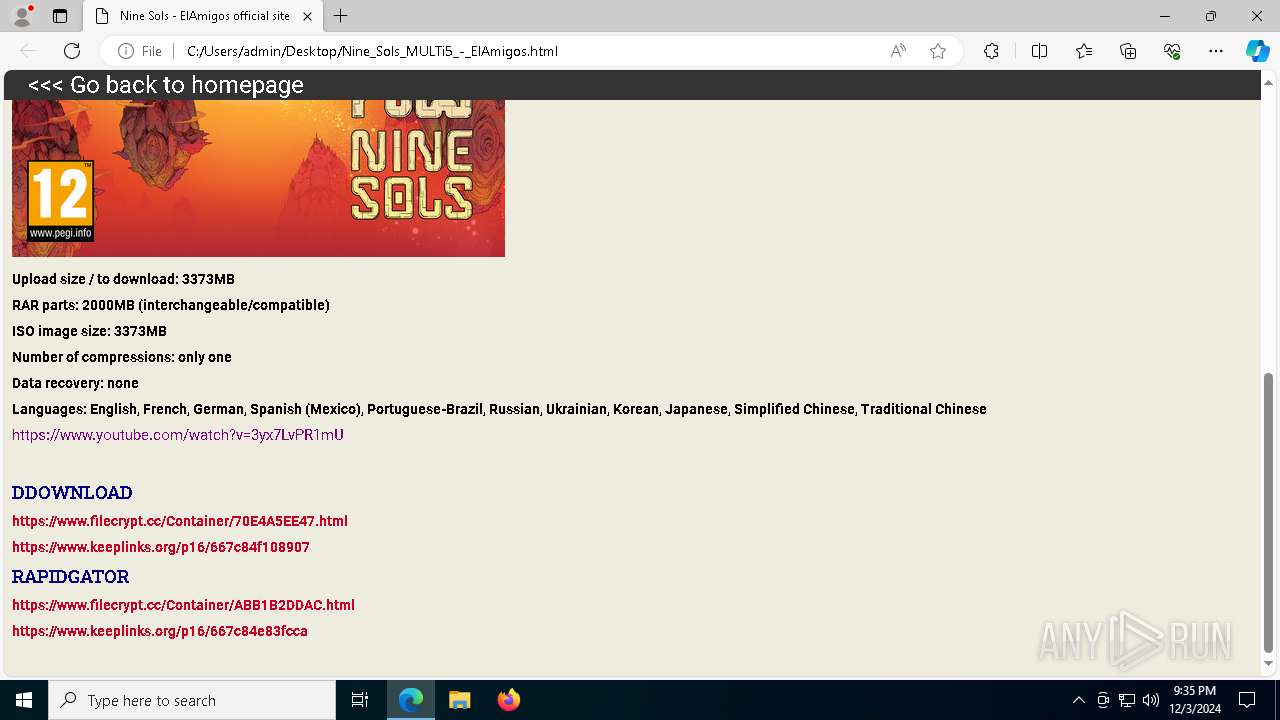Click the RAPIDGATOR heading
Screen dimensions: 1280x720
(x=70, y=577)
